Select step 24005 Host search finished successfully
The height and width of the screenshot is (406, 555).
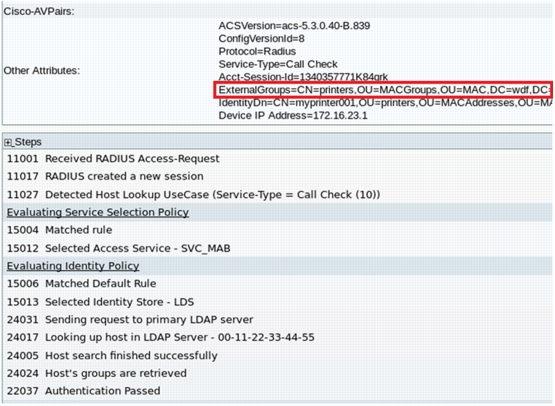coord(112,356)
